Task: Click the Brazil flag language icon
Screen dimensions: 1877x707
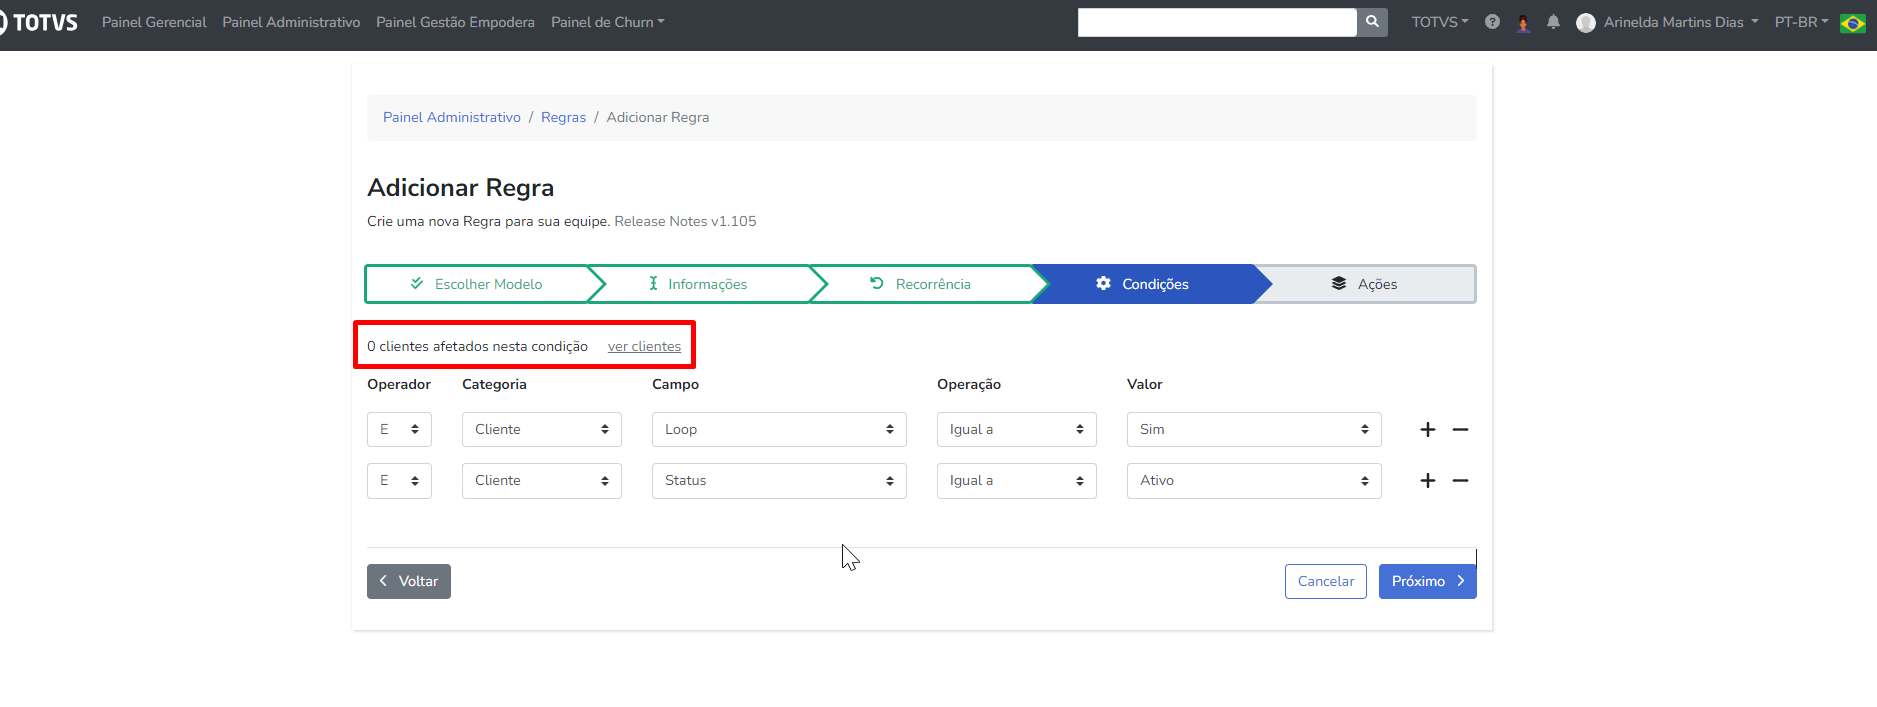Action: click(1853, 23)
